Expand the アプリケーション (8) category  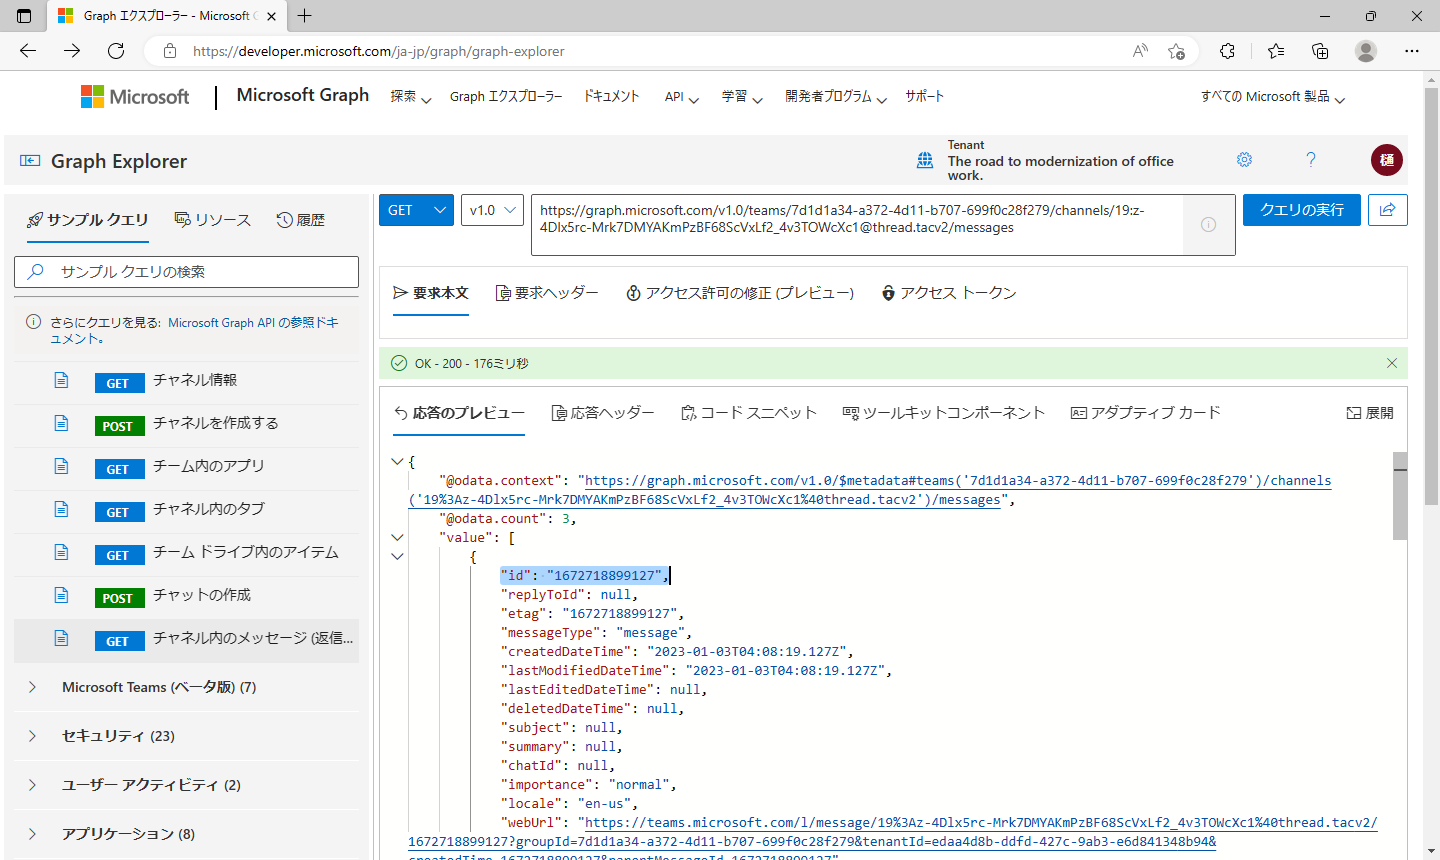point(32,834)
